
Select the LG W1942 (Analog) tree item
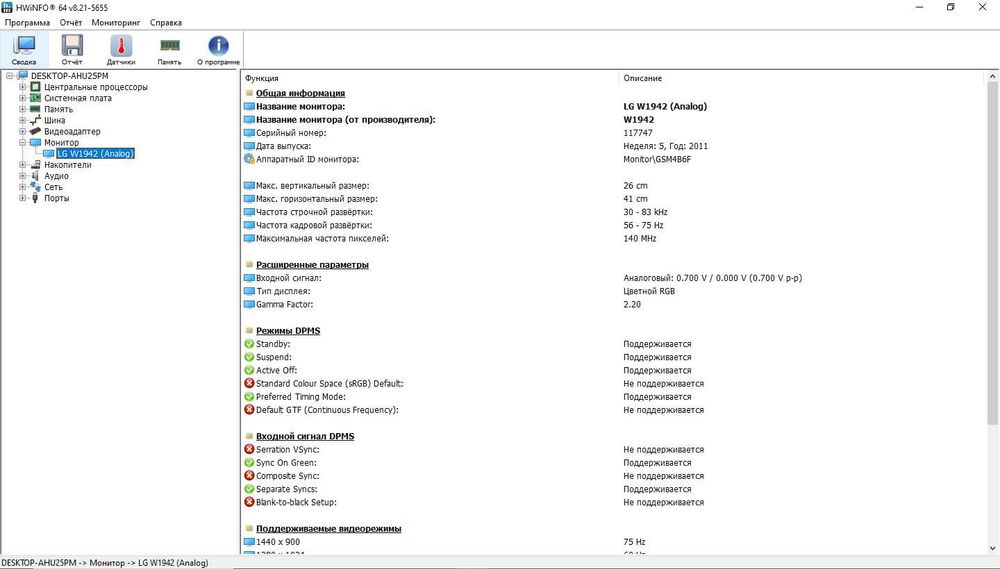[96, 154]
